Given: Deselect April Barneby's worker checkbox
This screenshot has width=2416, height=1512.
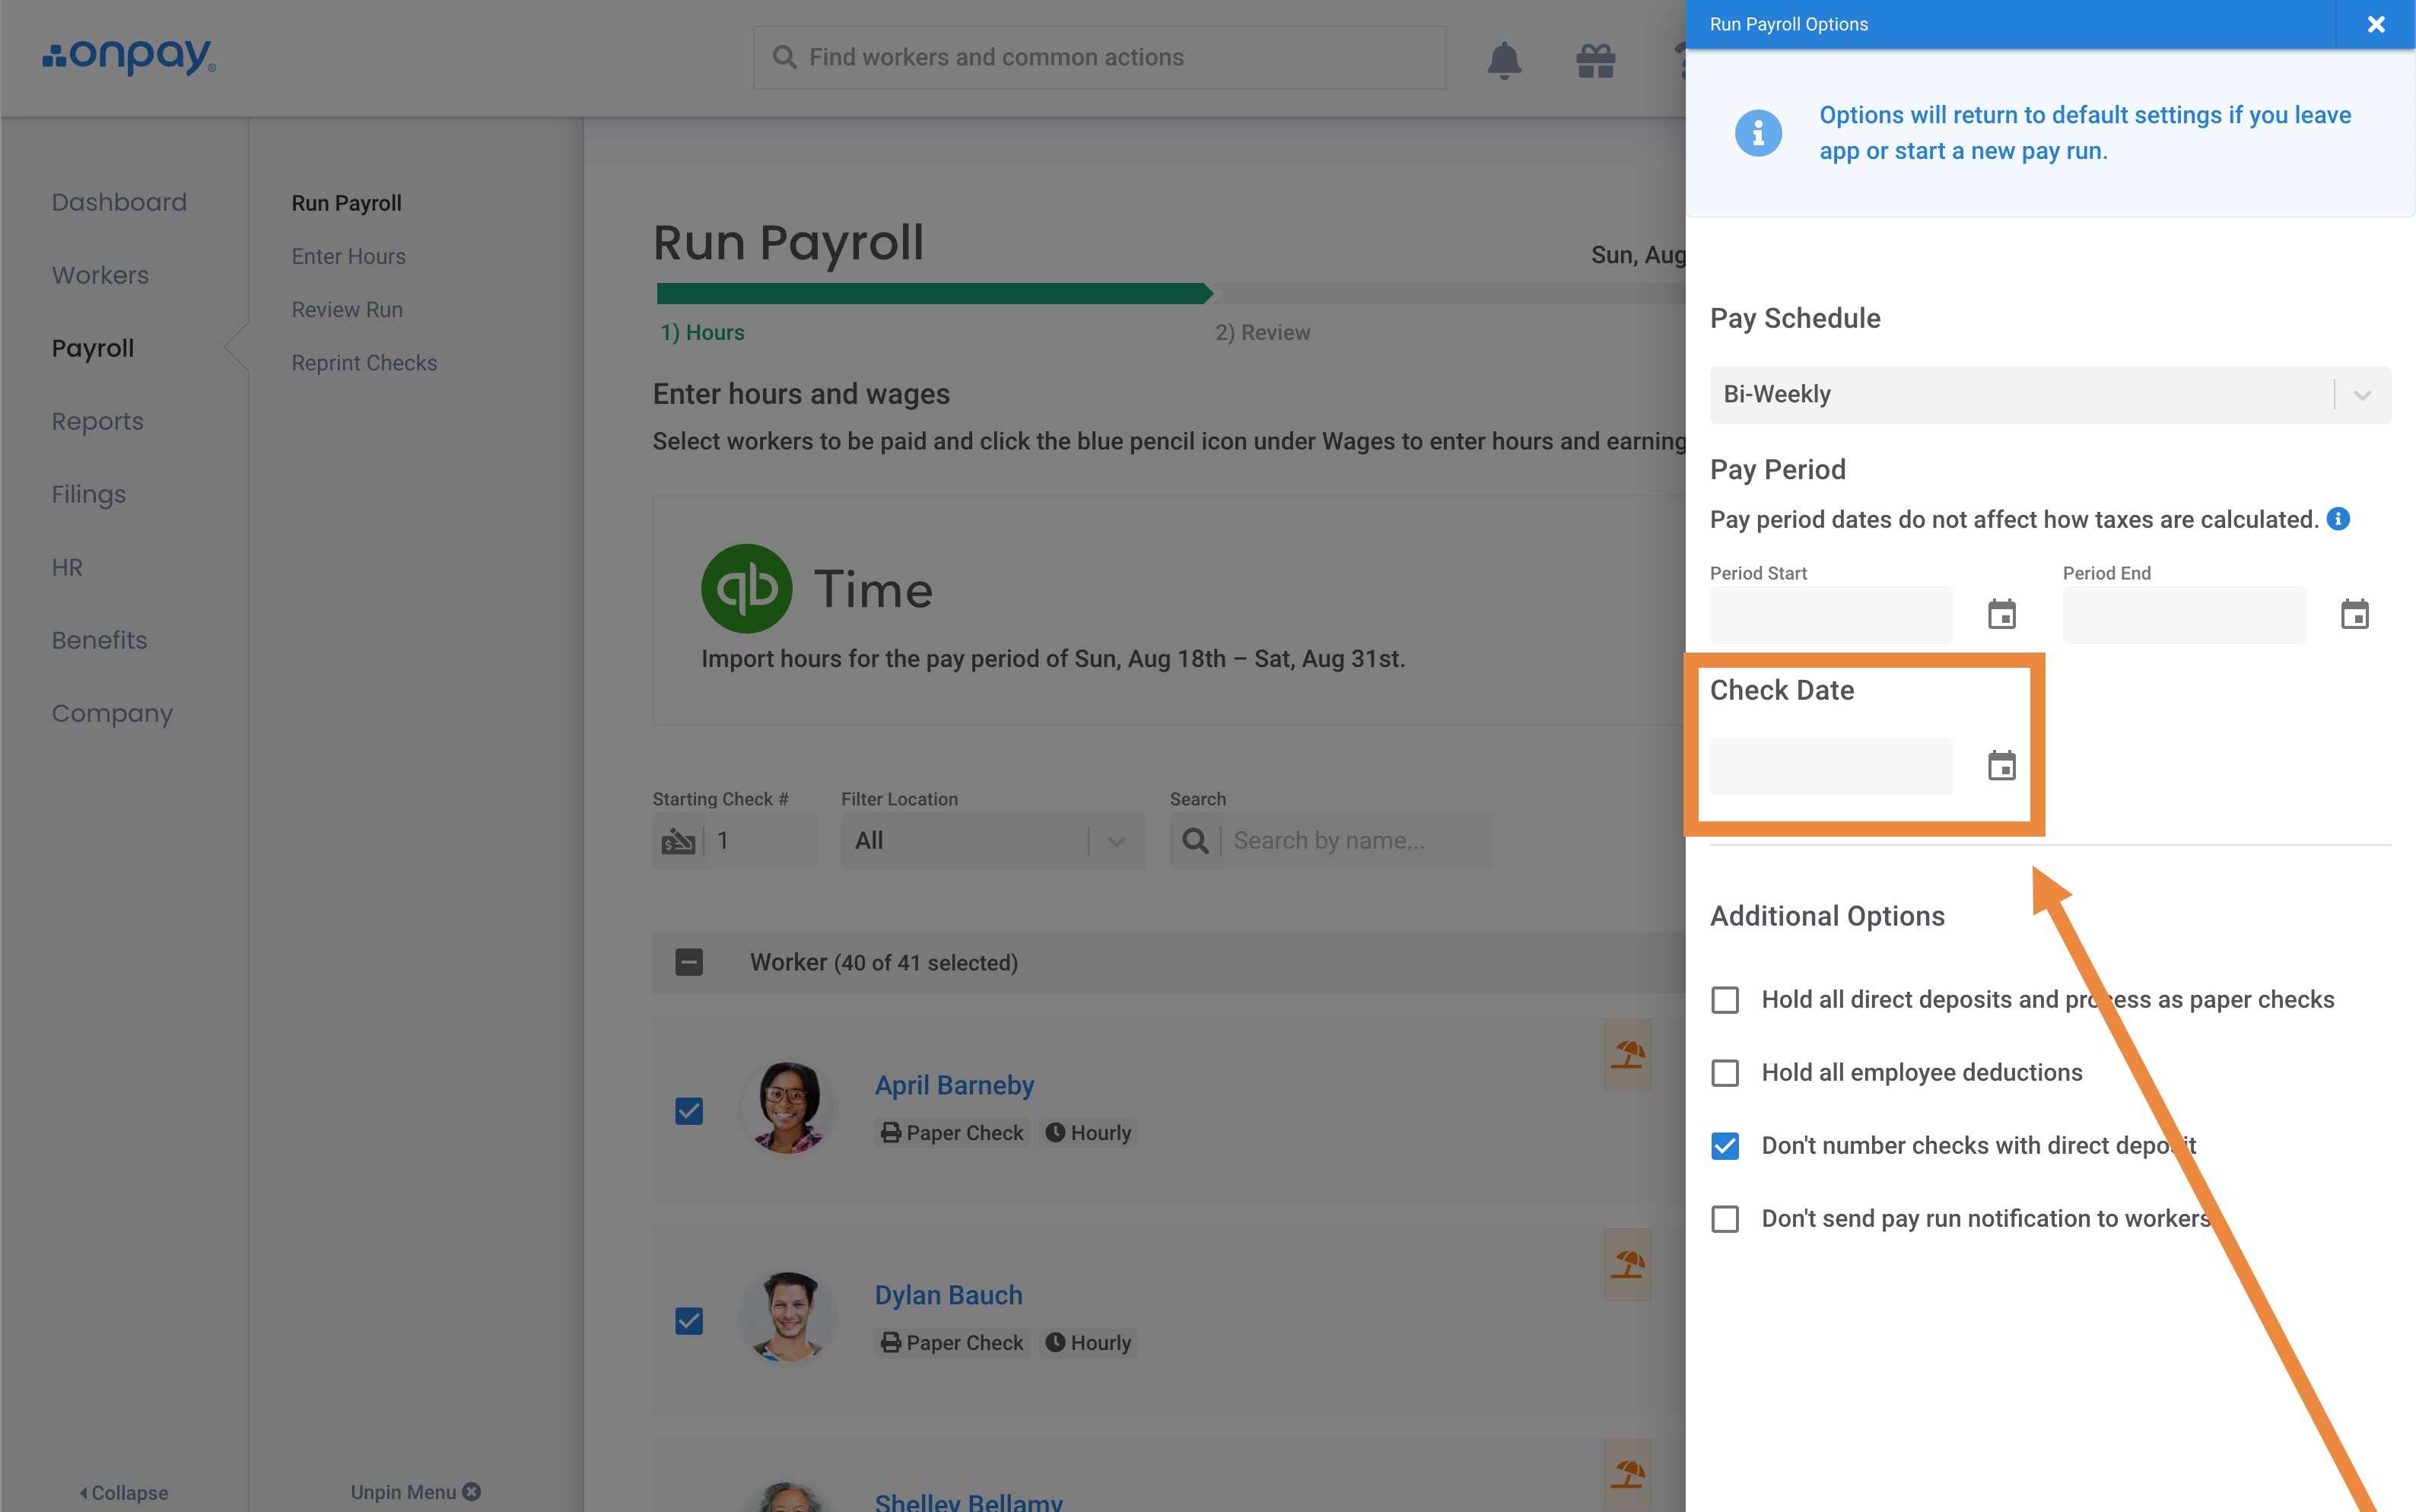Looking at the screenshot, I should coord(689,1111).
